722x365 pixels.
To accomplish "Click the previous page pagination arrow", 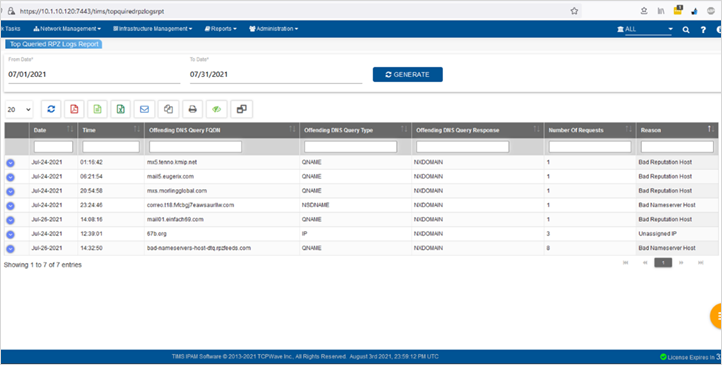I will [645, 263].
